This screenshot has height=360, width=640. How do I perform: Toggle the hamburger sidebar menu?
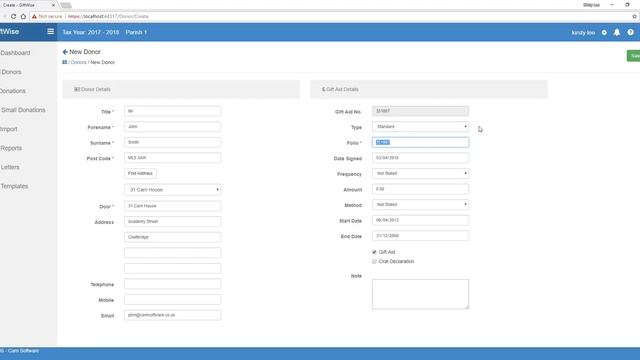click(x=51, y=31)
